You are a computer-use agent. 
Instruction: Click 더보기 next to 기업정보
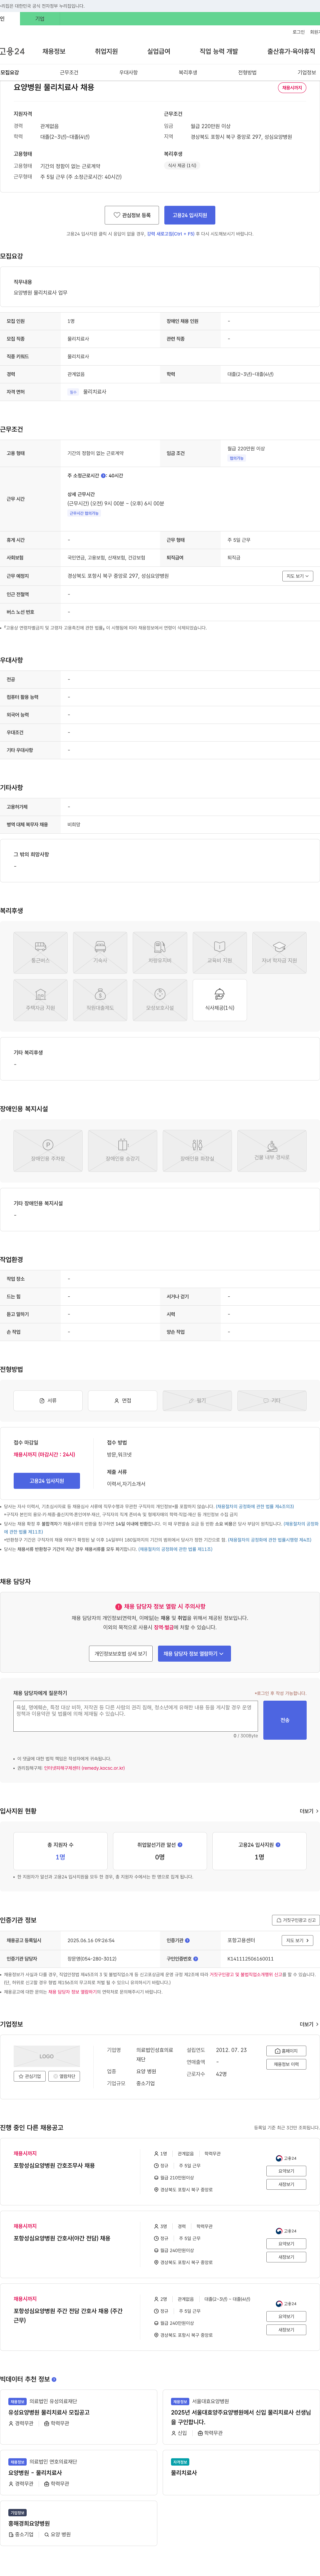pos(309,2024)
